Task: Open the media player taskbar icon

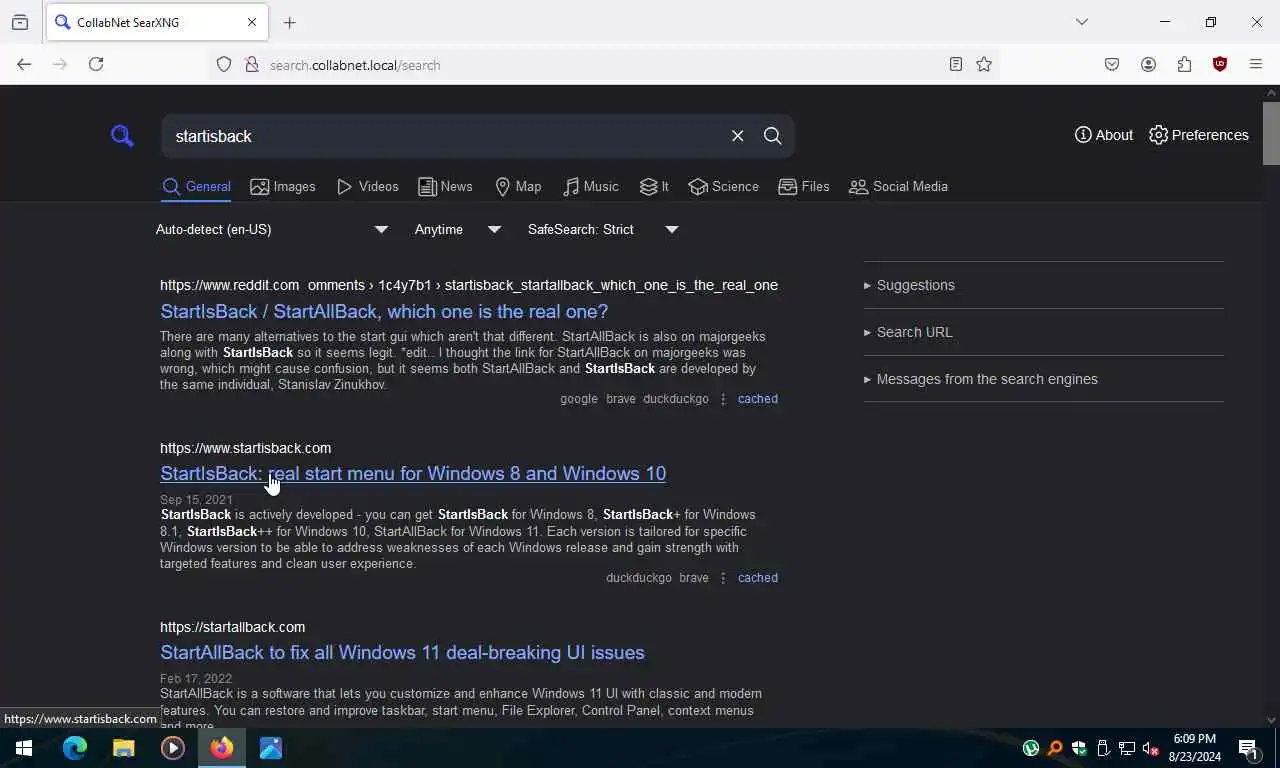Action: point(173,748)
